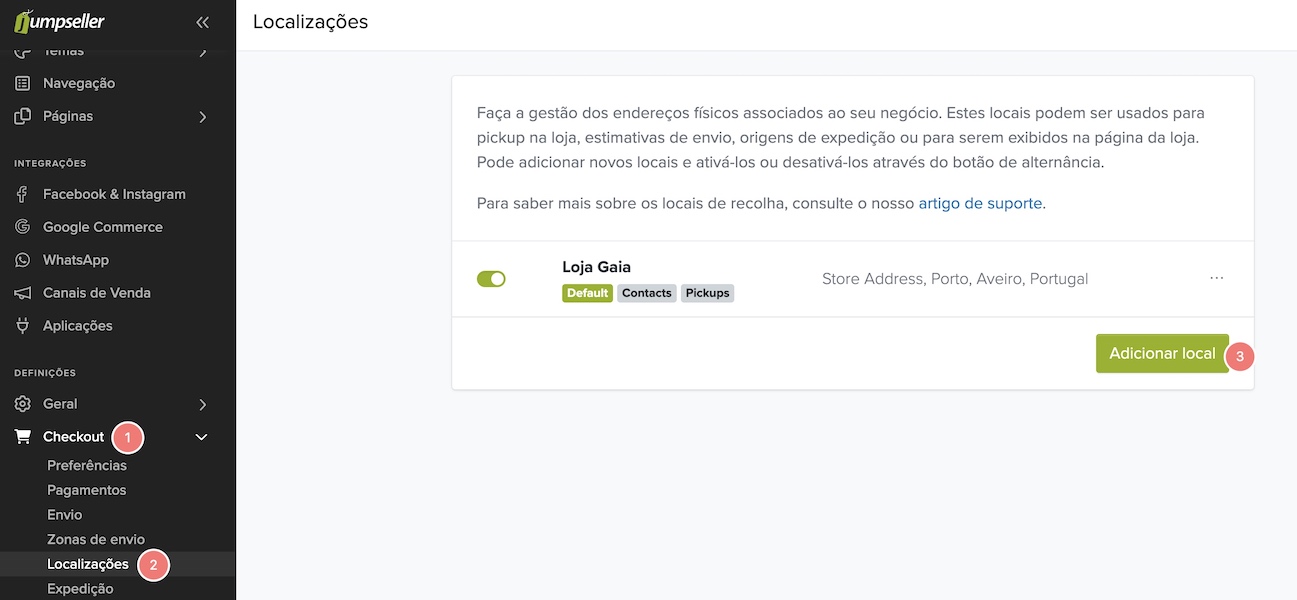This screenshot has height=600, width=1297.
Task: Click the Facebook icon in sidebar
Action: click(x=22, y=194)
